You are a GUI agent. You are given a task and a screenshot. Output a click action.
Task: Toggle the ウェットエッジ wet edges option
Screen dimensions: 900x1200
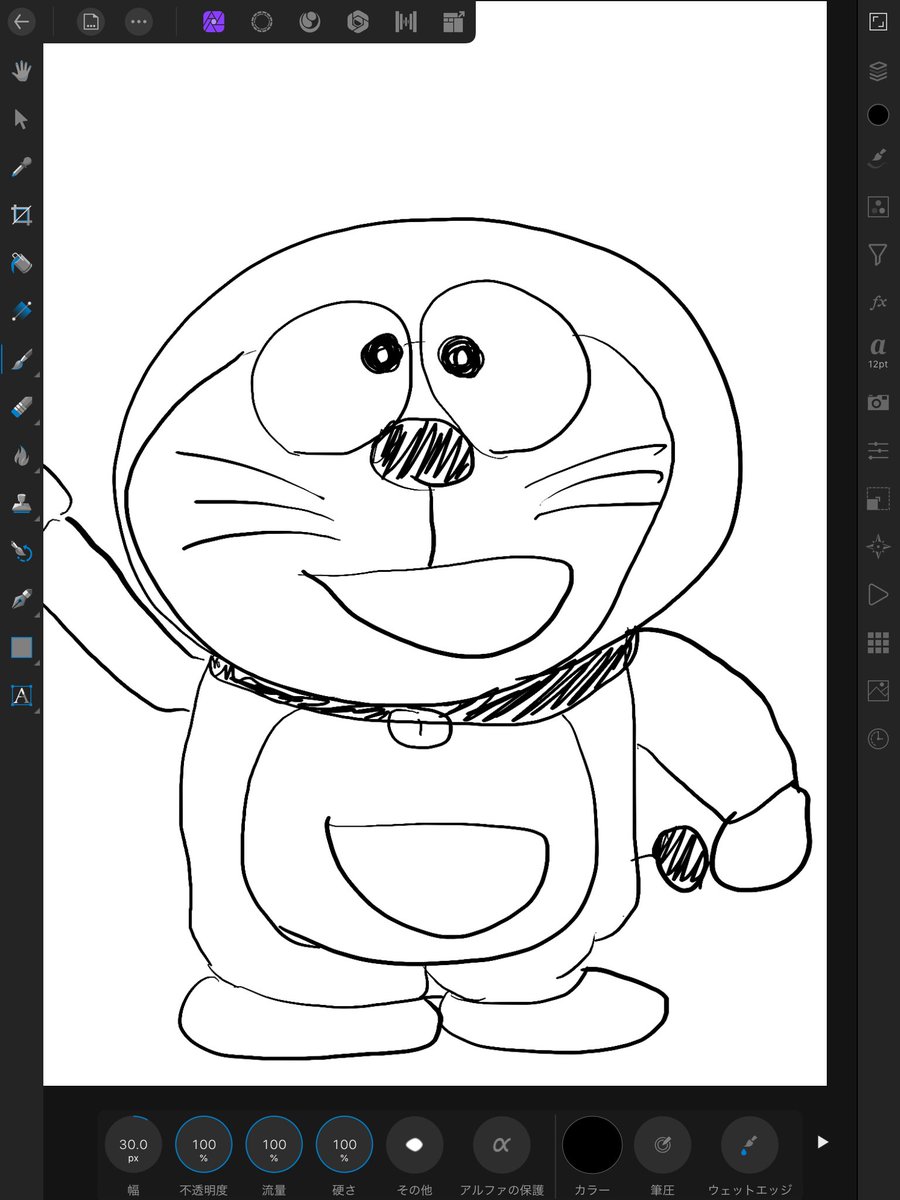coord(750,1144)
